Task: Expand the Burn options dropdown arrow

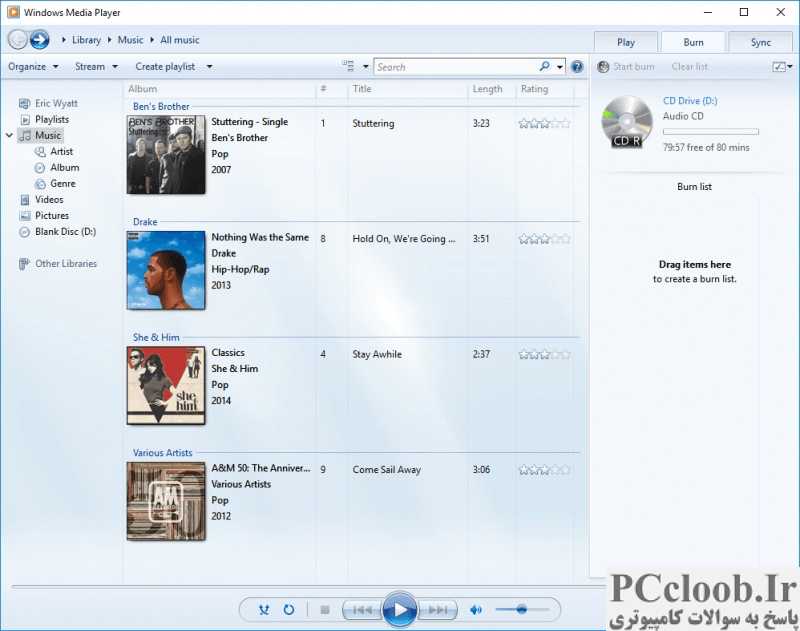Action: pos(790,67)
